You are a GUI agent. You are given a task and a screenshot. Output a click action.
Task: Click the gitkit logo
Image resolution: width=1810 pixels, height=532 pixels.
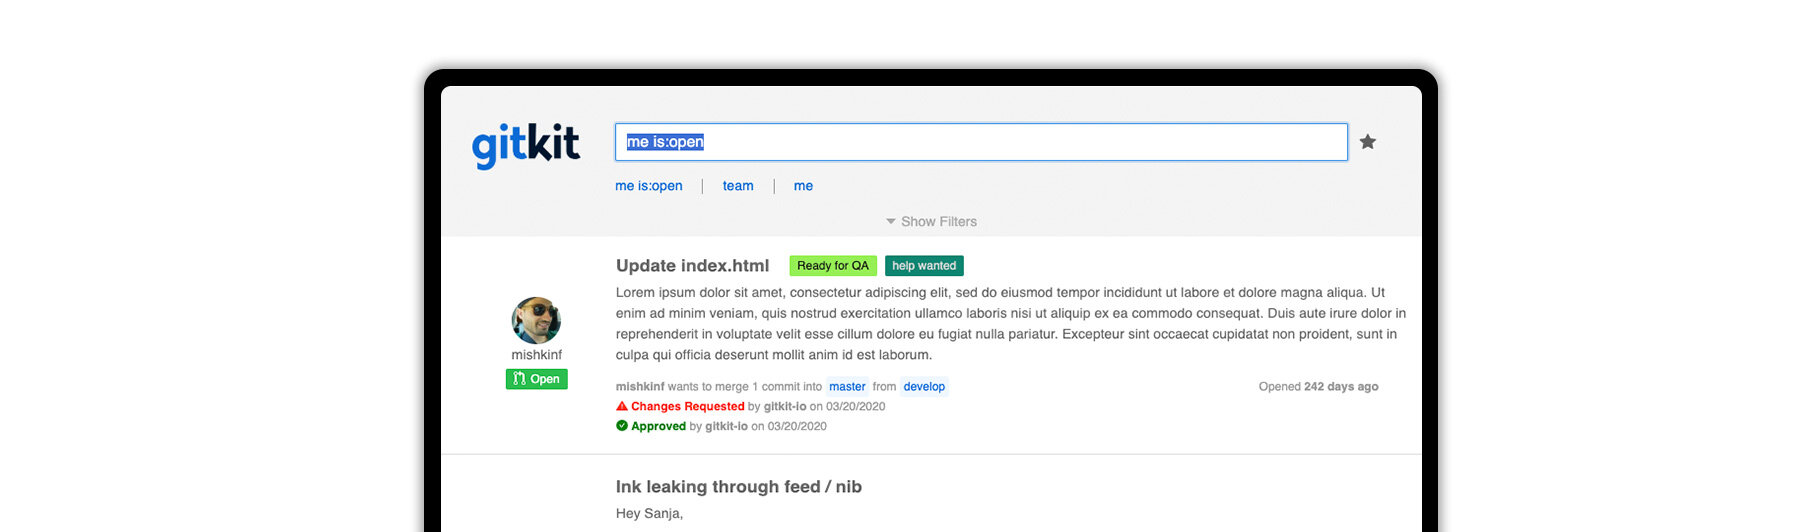tap(526, 146)
